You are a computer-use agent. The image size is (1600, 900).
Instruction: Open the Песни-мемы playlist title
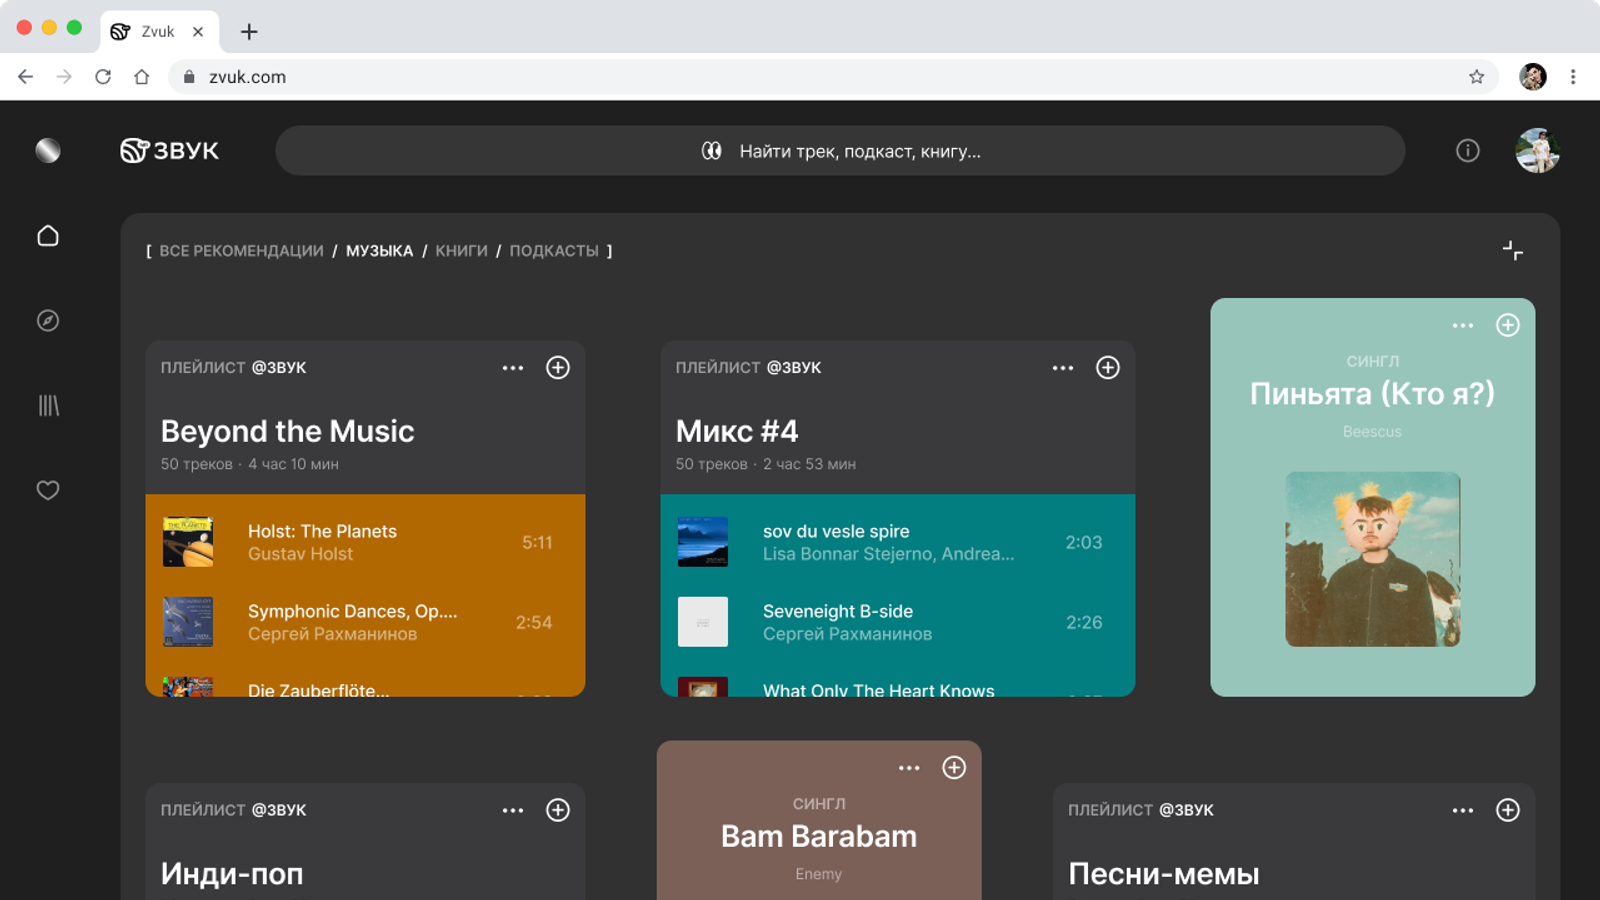tap(1164, 874)
